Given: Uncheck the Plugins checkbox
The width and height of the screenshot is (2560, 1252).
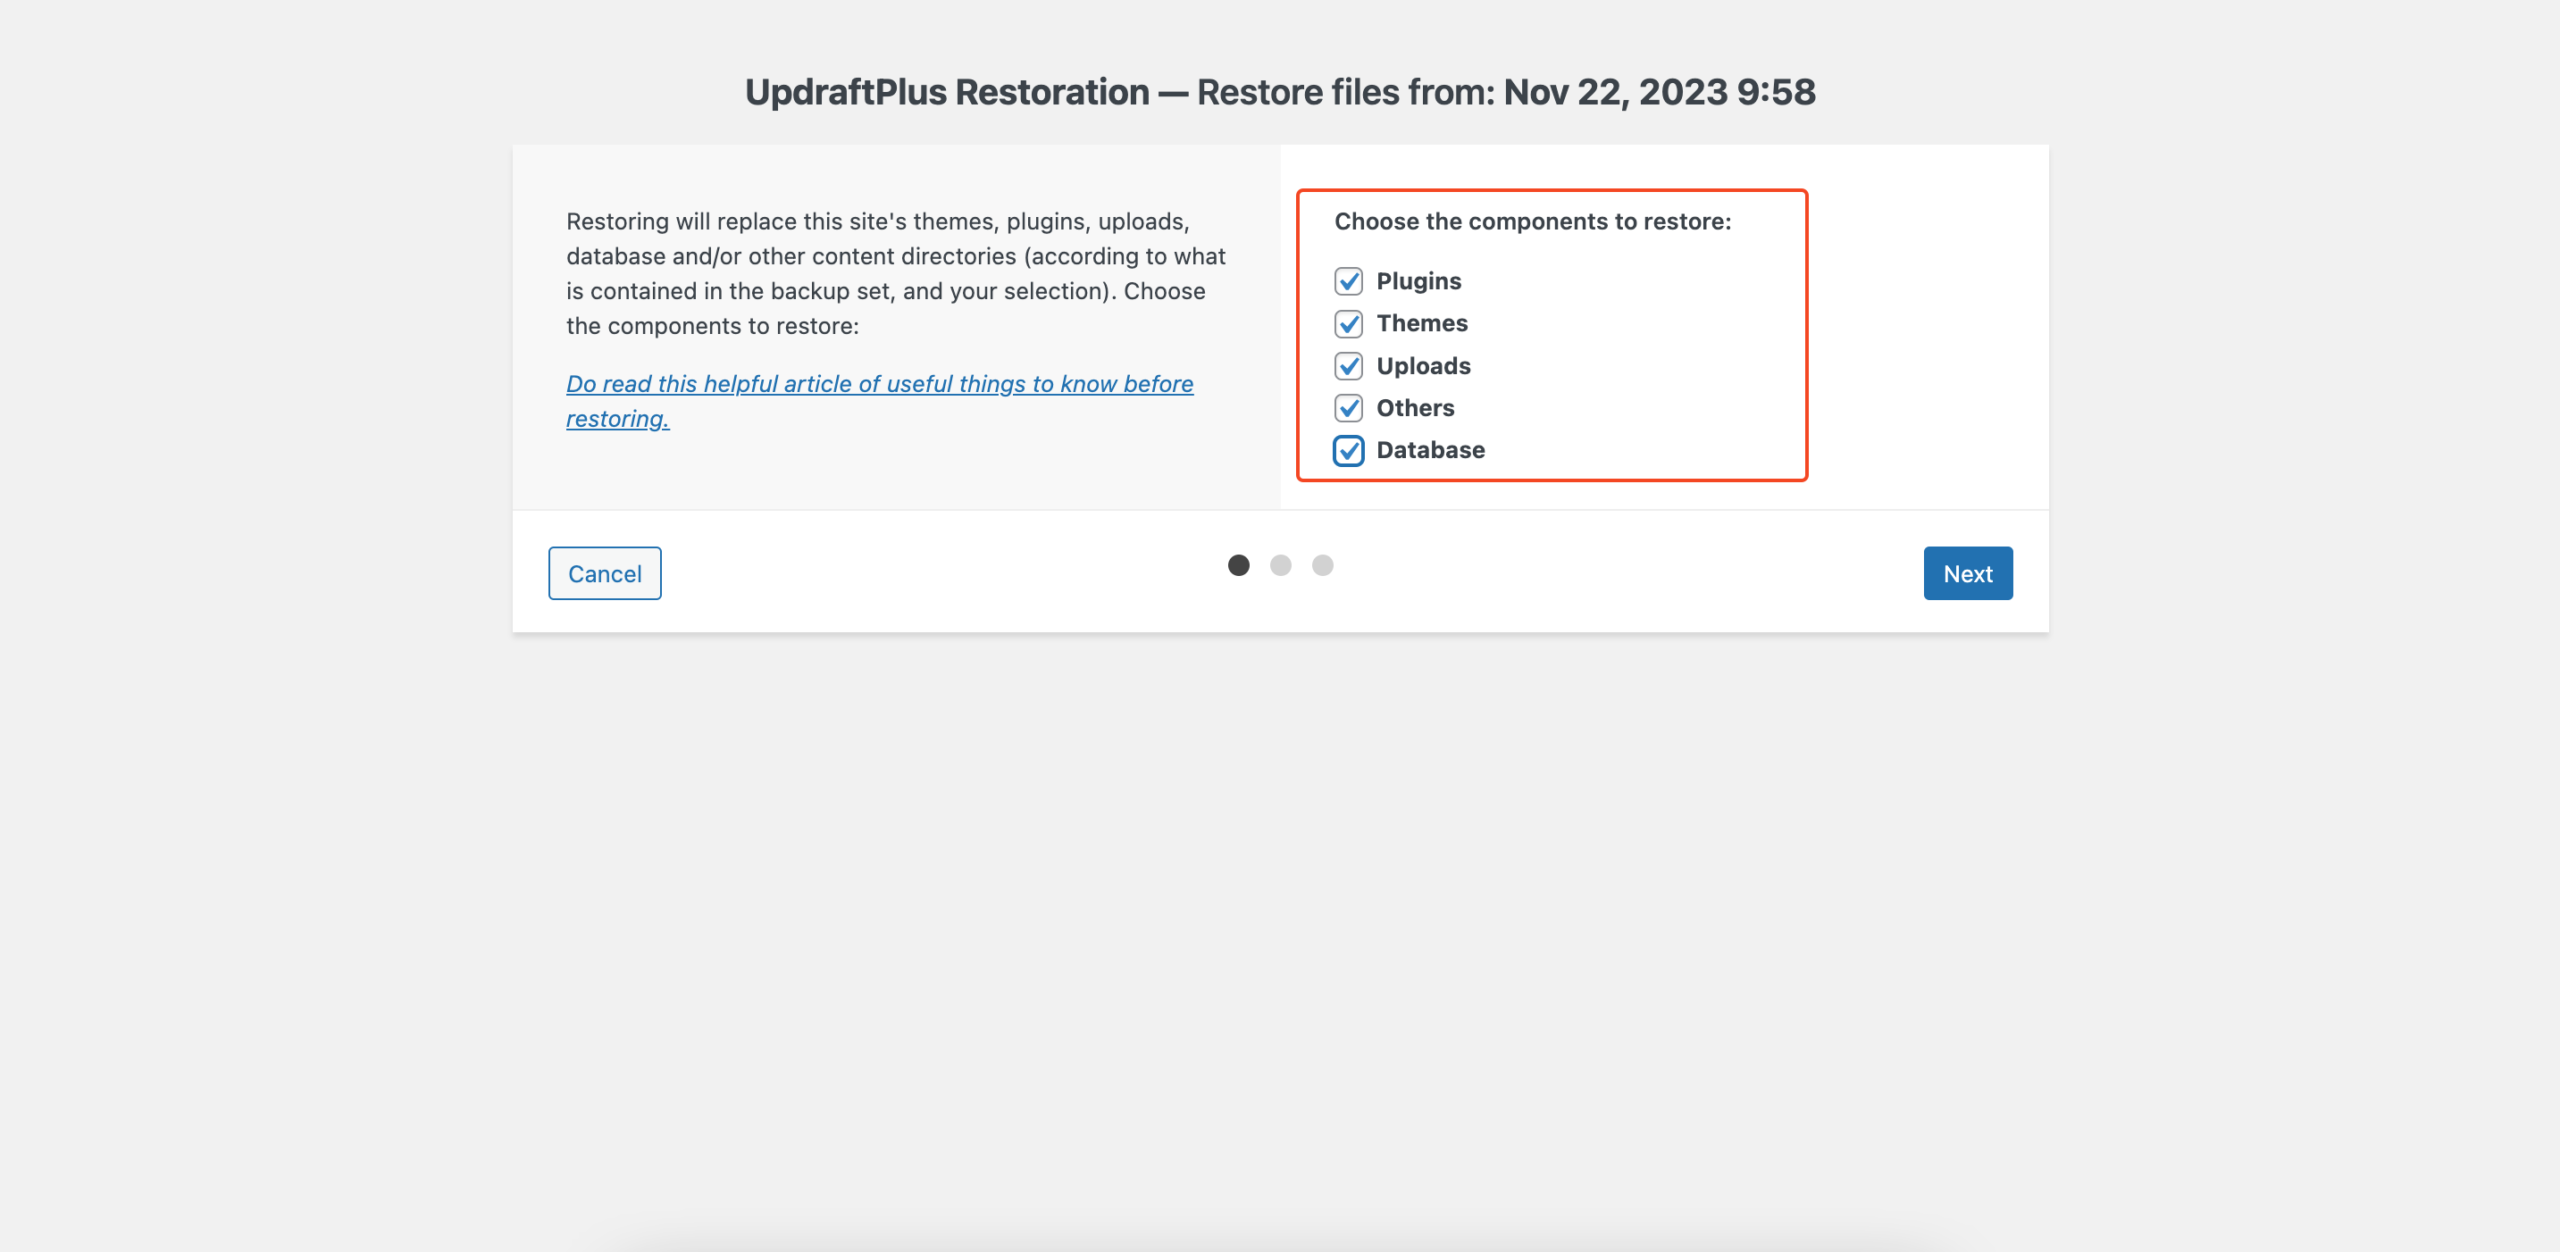Looking at the screenshot, I should pos(1348,281).
